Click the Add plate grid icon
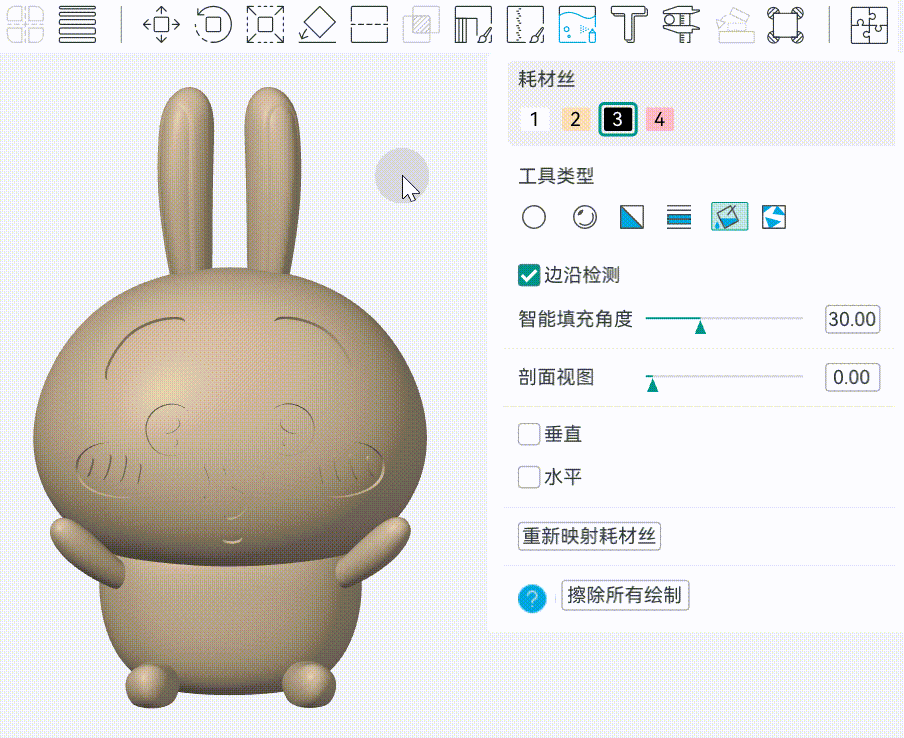Image resolution: width=904 pixels, height=738 pixels. click(x=25, y=24)
